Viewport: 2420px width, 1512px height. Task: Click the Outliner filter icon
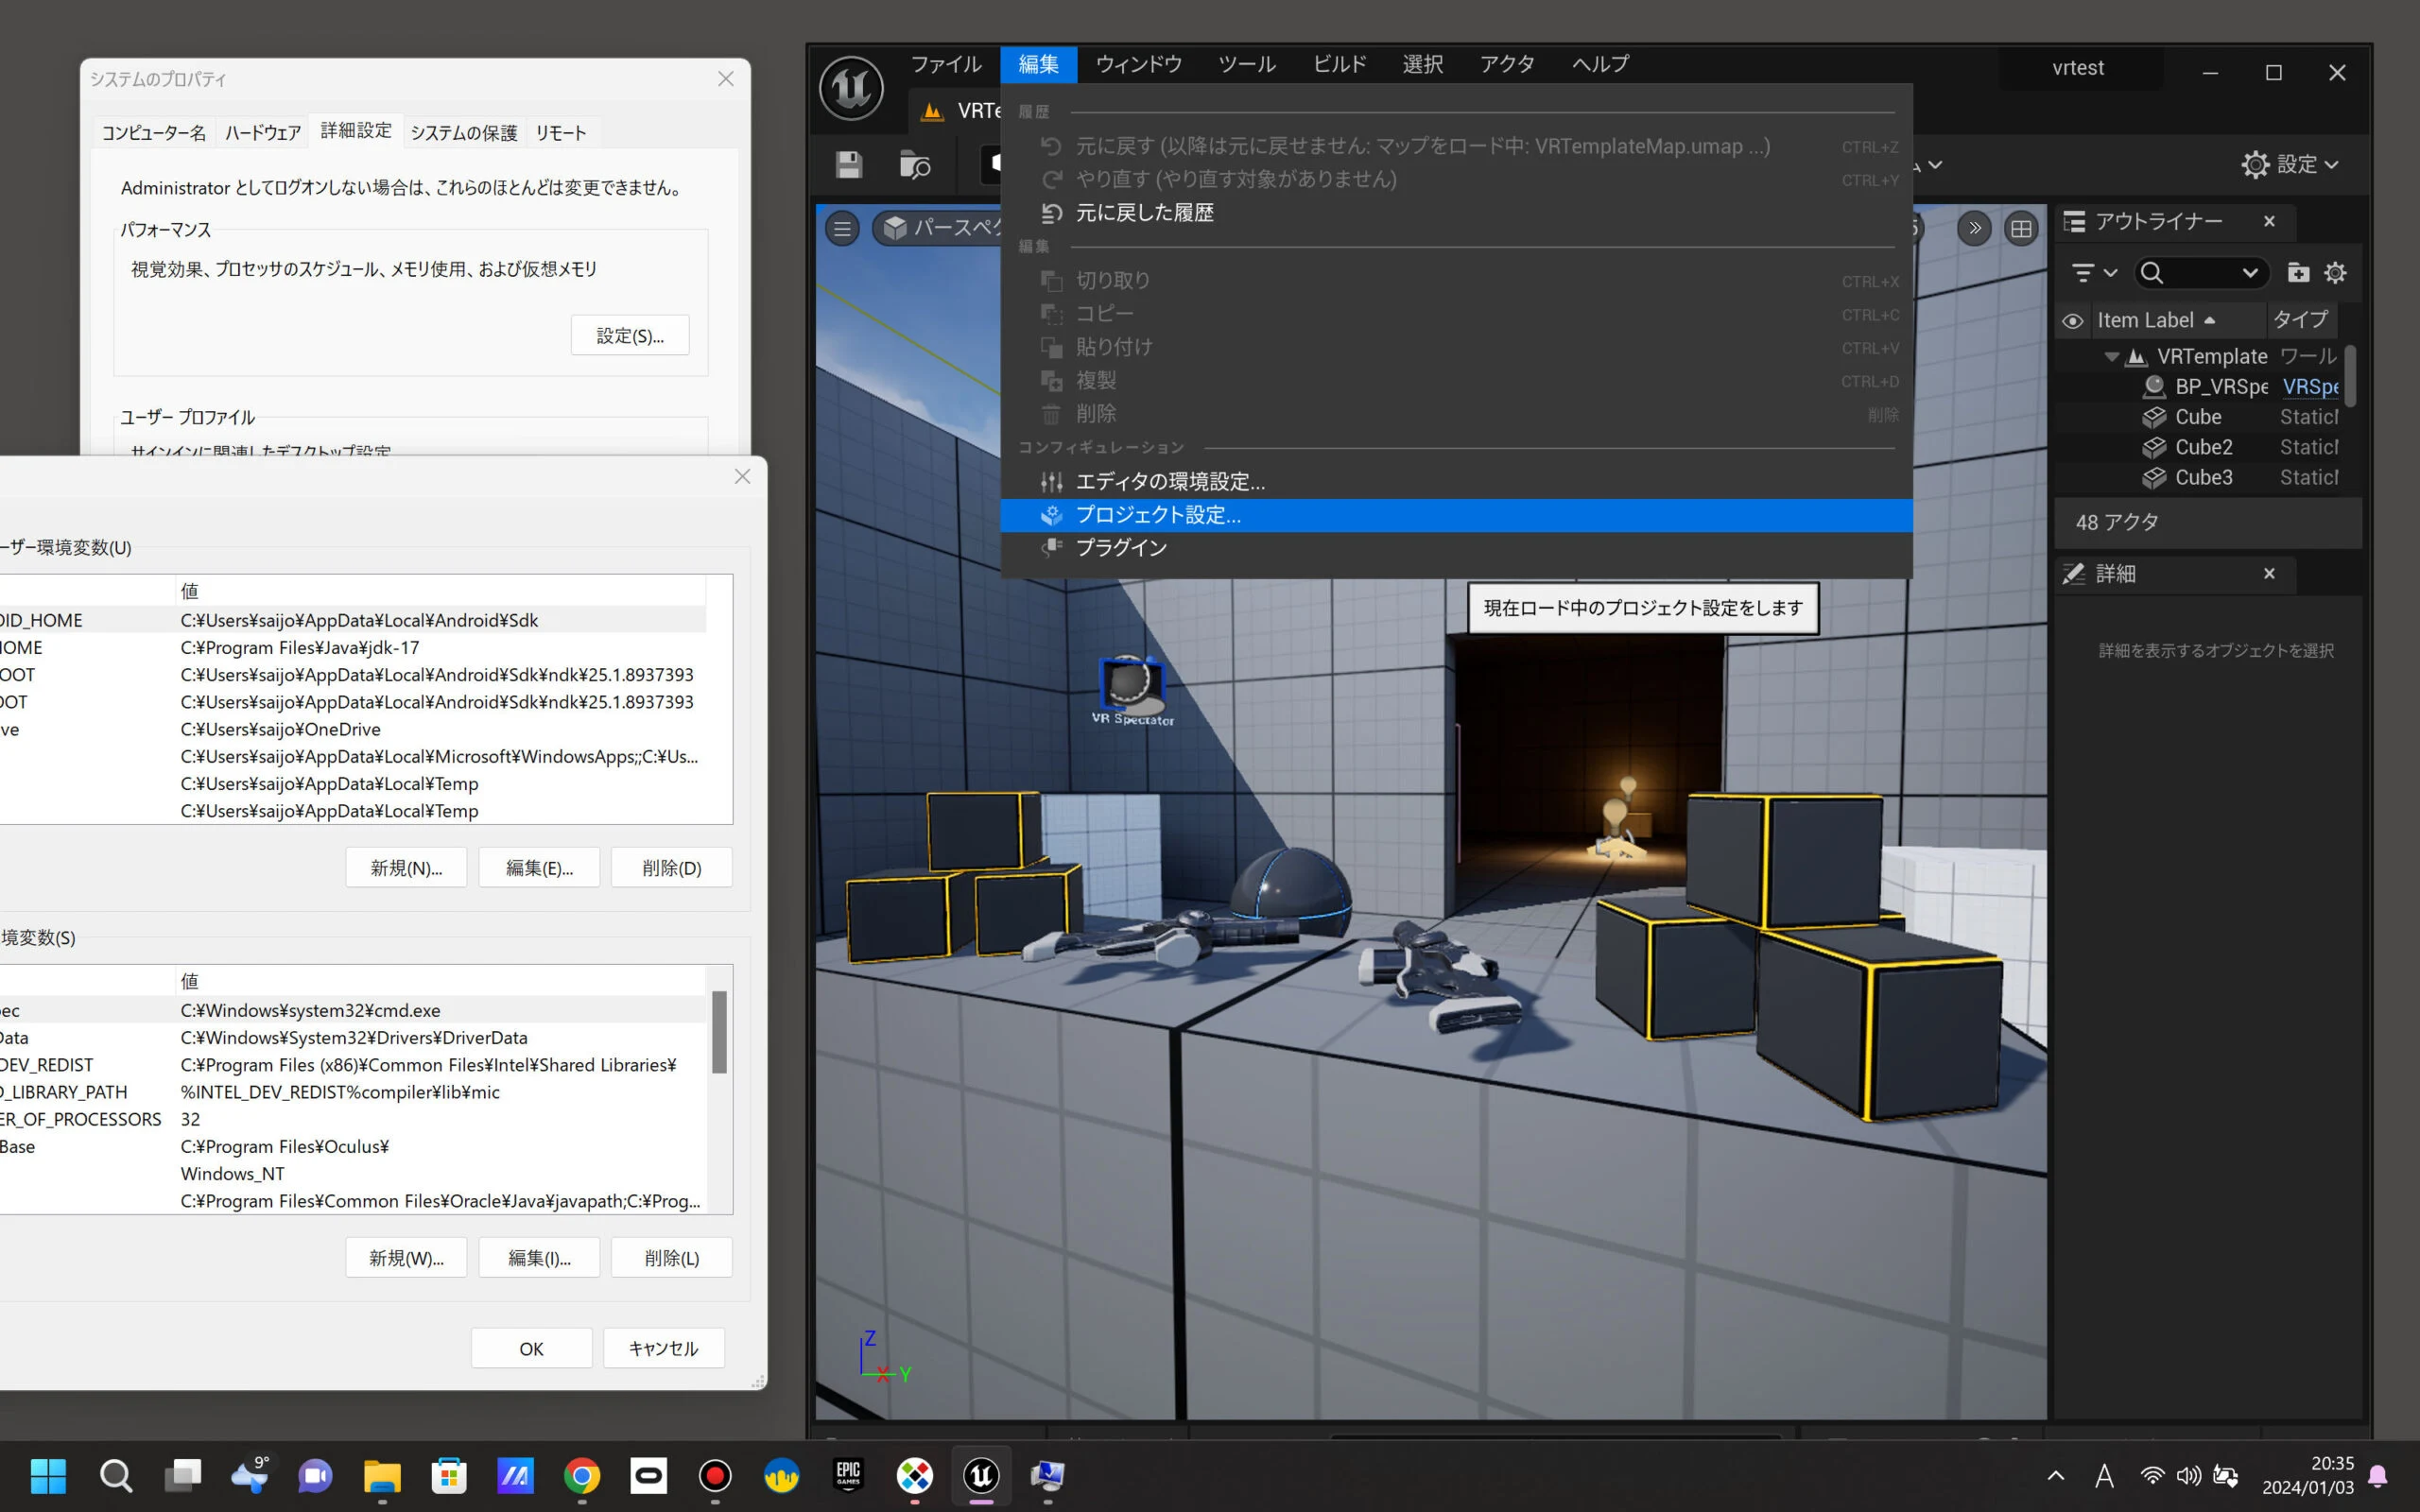(2084, 273)
